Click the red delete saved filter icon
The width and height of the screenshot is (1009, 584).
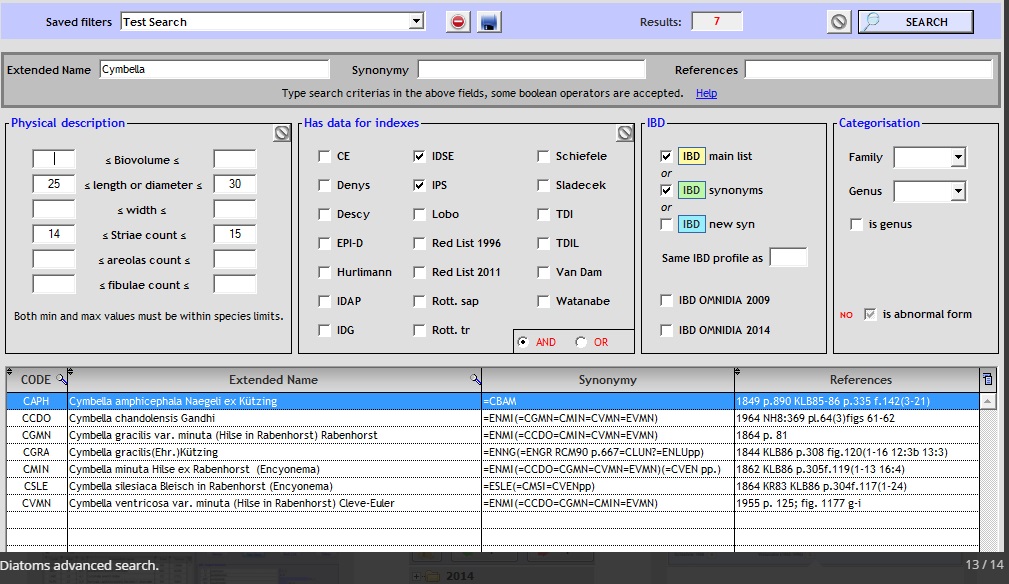pyautogui.click(x=458, y=22)
